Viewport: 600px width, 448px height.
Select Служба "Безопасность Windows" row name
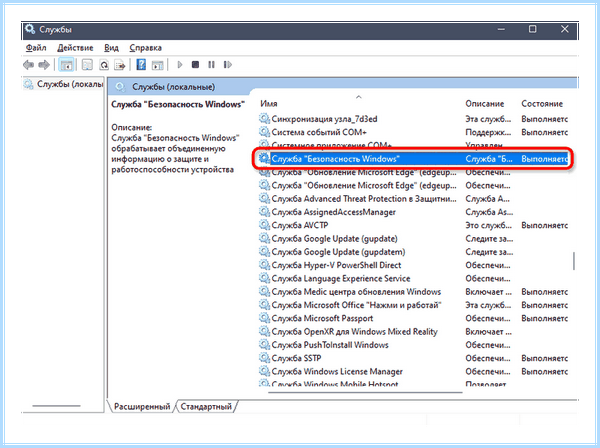335,159
